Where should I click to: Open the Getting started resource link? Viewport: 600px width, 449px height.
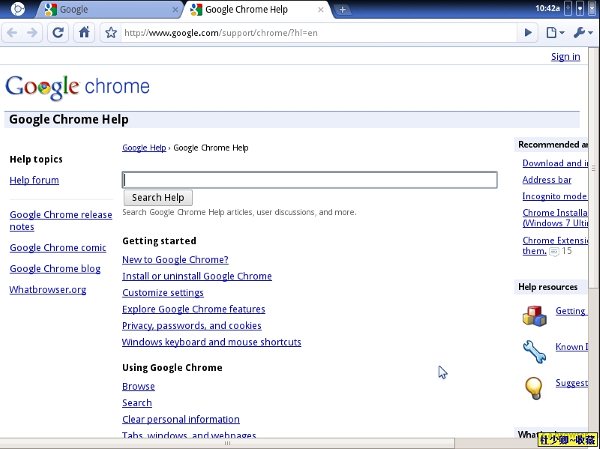tap(571, 311)
